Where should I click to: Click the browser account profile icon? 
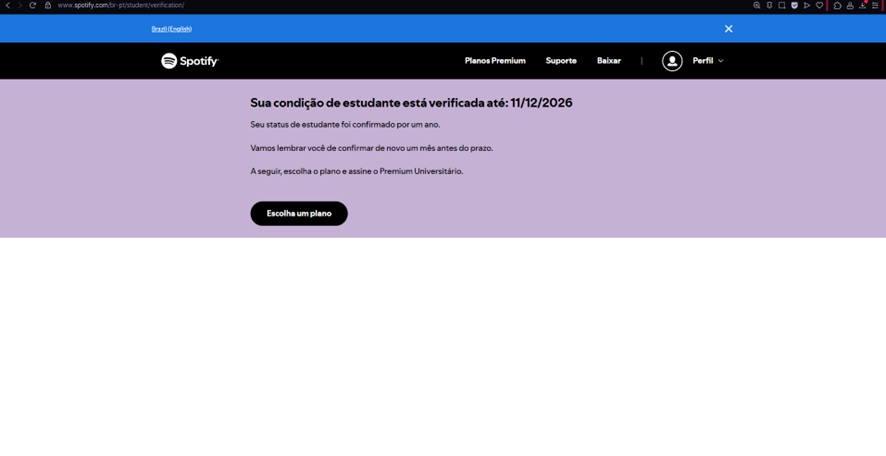(x=850, y=5)
